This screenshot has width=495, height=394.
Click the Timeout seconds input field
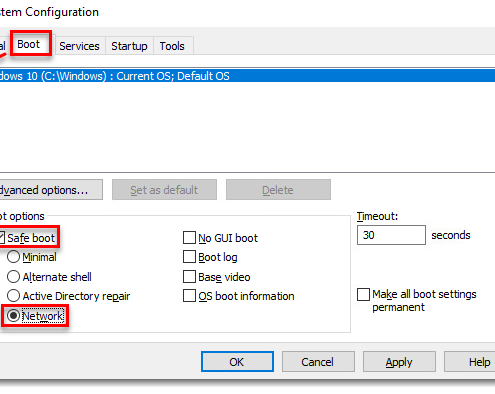tap(391, 235)
